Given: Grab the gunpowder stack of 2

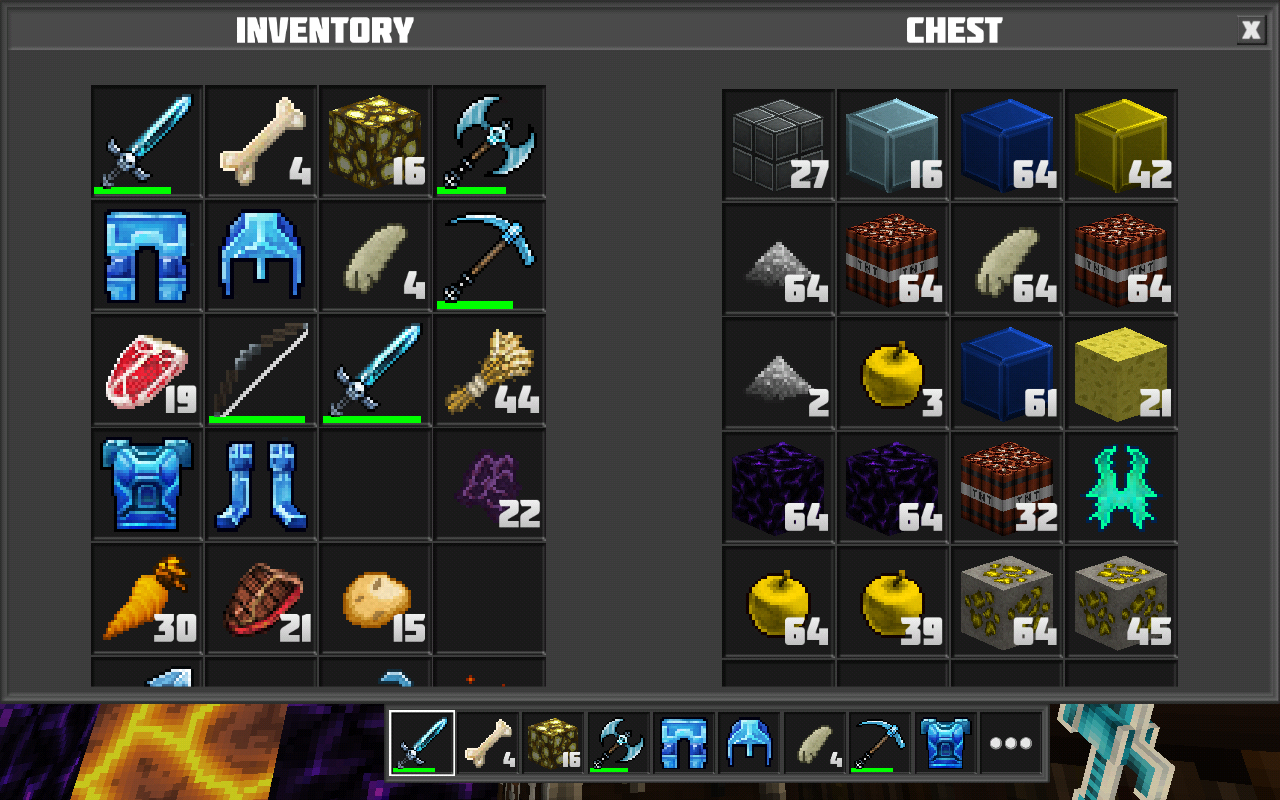Looking at the screenshot, I should [x=779, y=373].
